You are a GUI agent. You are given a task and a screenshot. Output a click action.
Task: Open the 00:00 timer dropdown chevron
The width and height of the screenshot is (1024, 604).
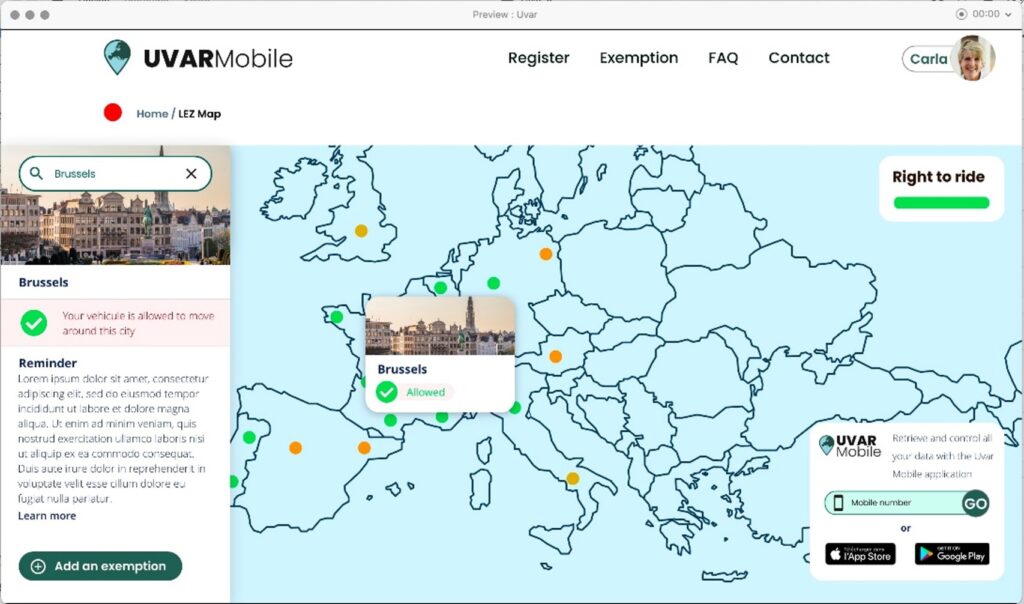coord(1008,14)
